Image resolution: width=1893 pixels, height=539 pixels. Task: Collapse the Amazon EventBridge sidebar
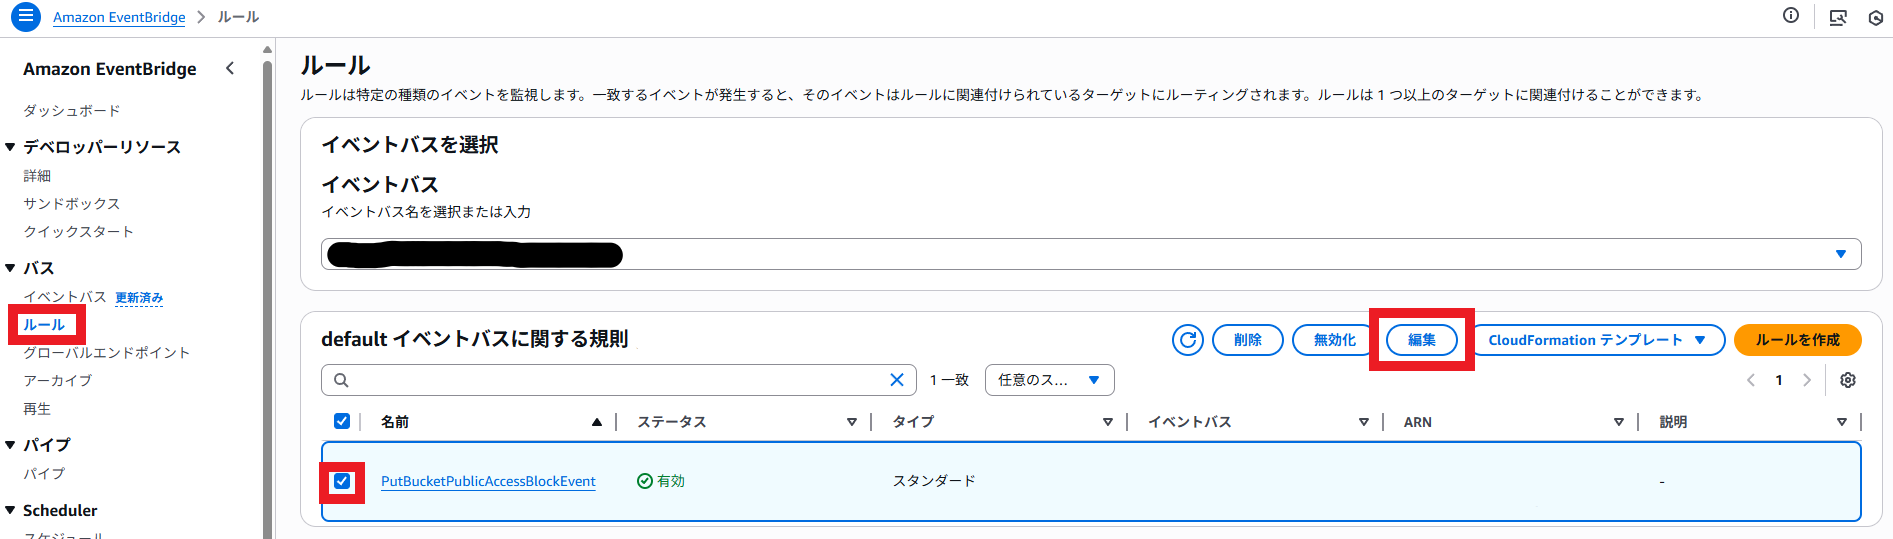coord(230,68)
